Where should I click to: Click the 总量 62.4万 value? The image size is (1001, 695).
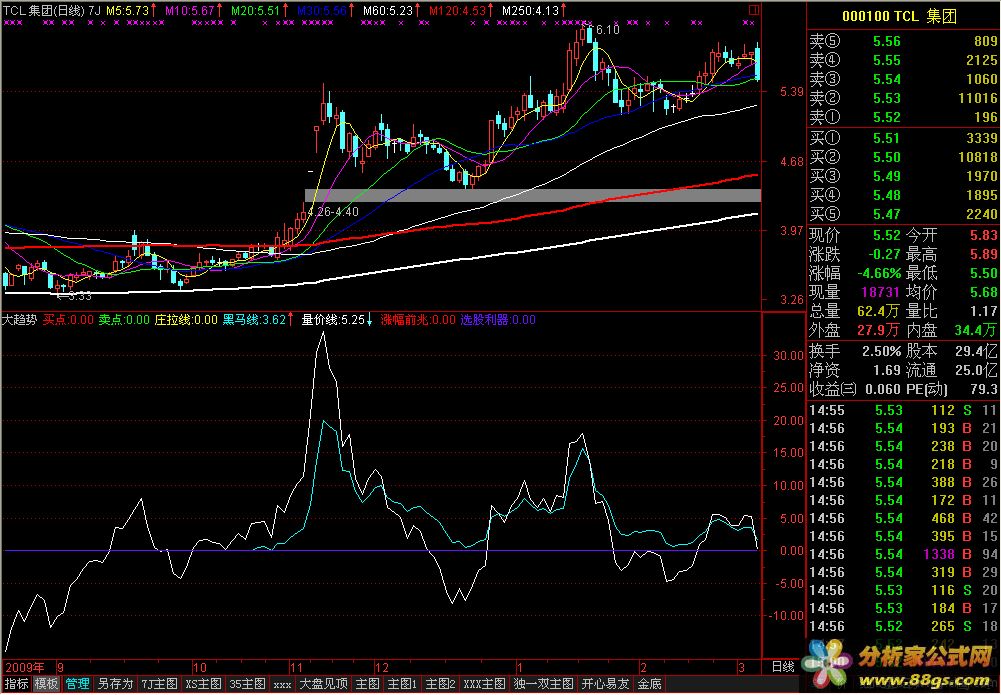tap(880, 311)
